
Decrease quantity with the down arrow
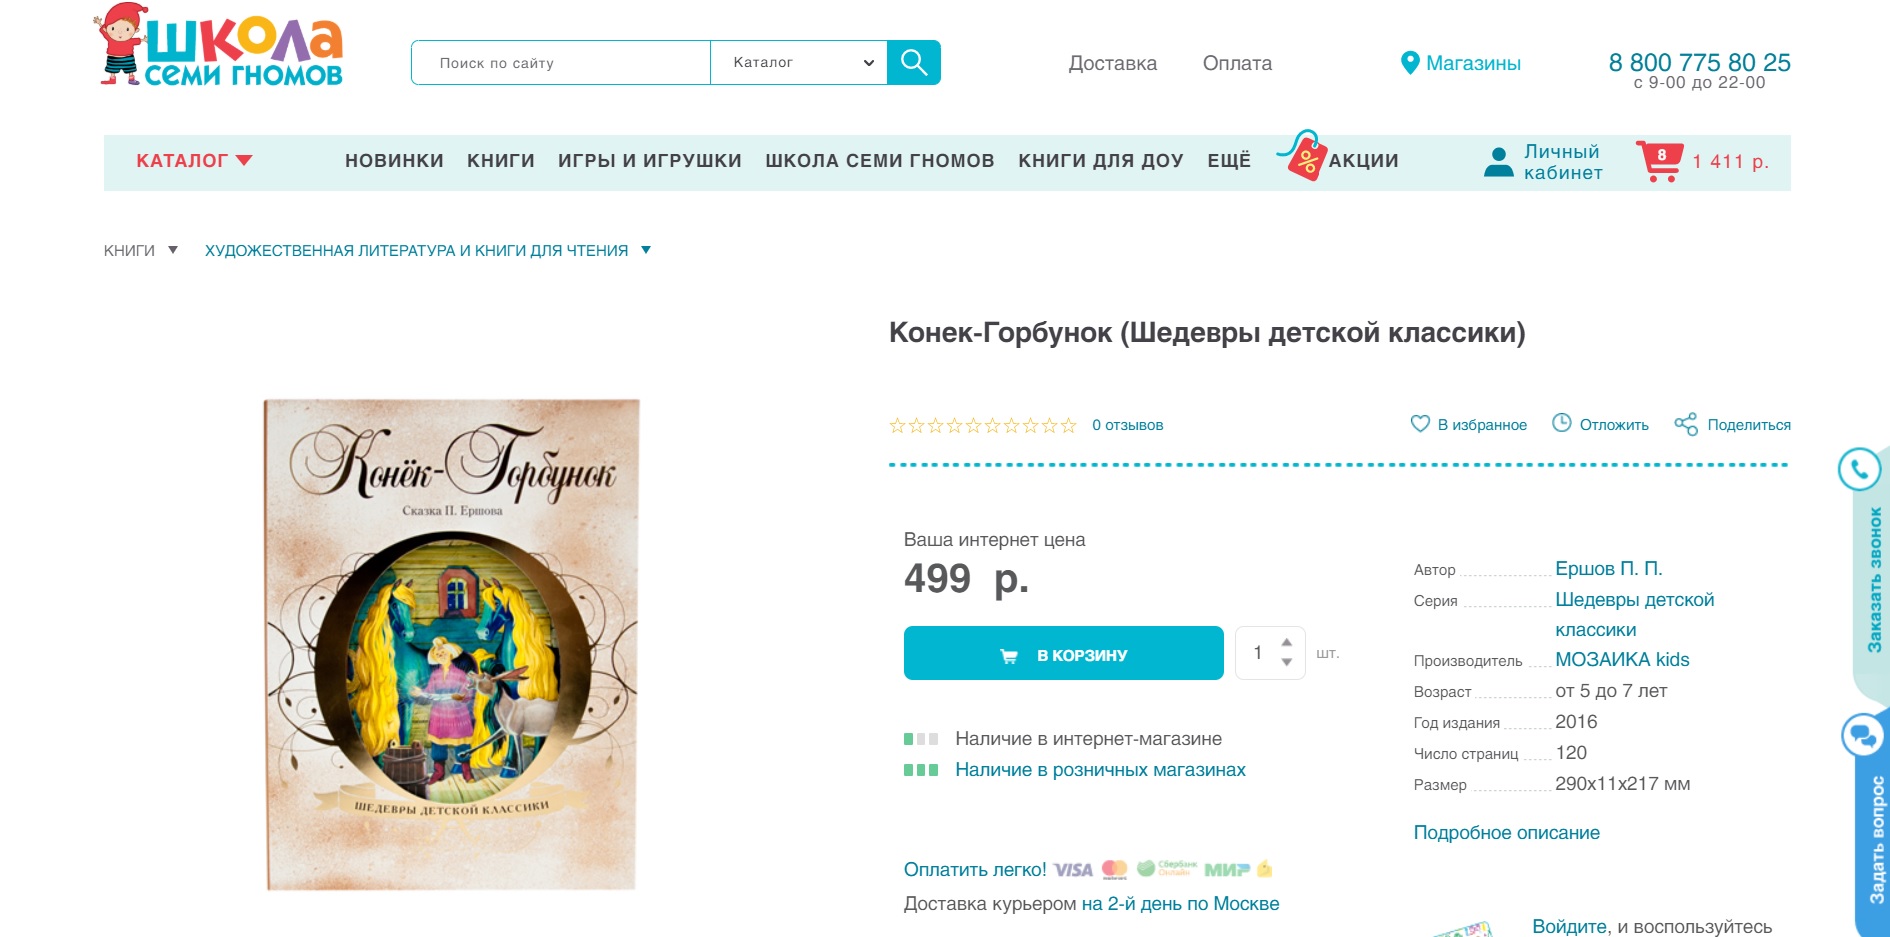1287,662
